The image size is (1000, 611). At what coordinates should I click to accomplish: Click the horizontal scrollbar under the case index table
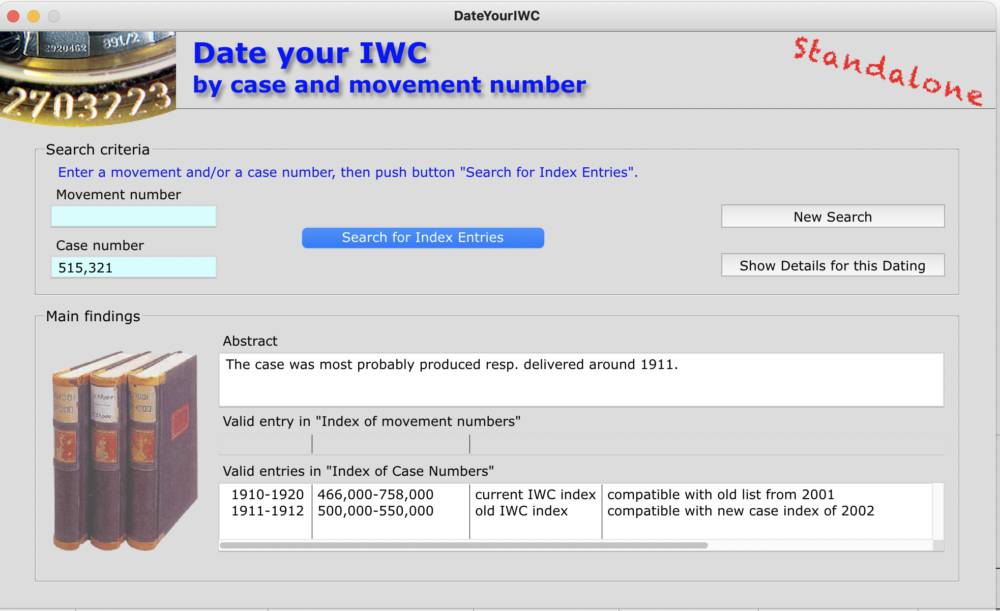[x=464, y=545]
